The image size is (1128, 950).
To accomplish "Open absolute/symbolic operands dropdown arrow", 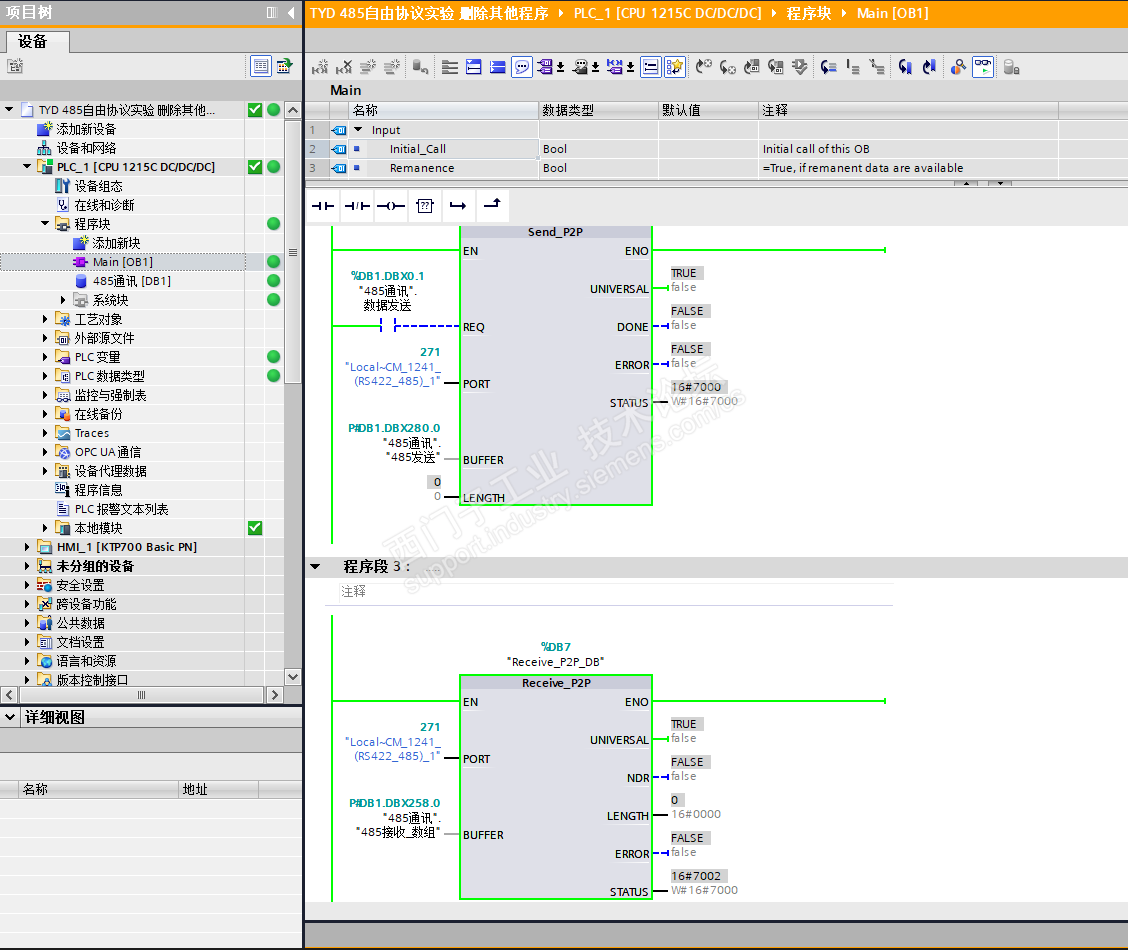I will click(x=560, y=68).
